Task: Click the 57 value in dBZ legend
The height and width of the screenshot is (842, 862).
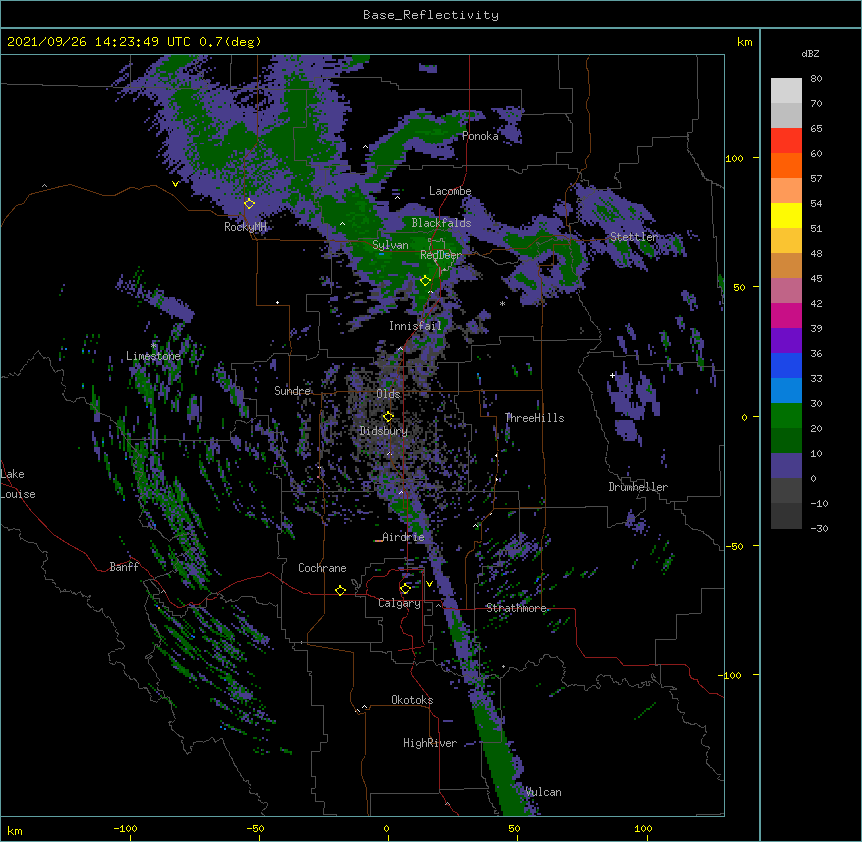Action: (816, 179)
